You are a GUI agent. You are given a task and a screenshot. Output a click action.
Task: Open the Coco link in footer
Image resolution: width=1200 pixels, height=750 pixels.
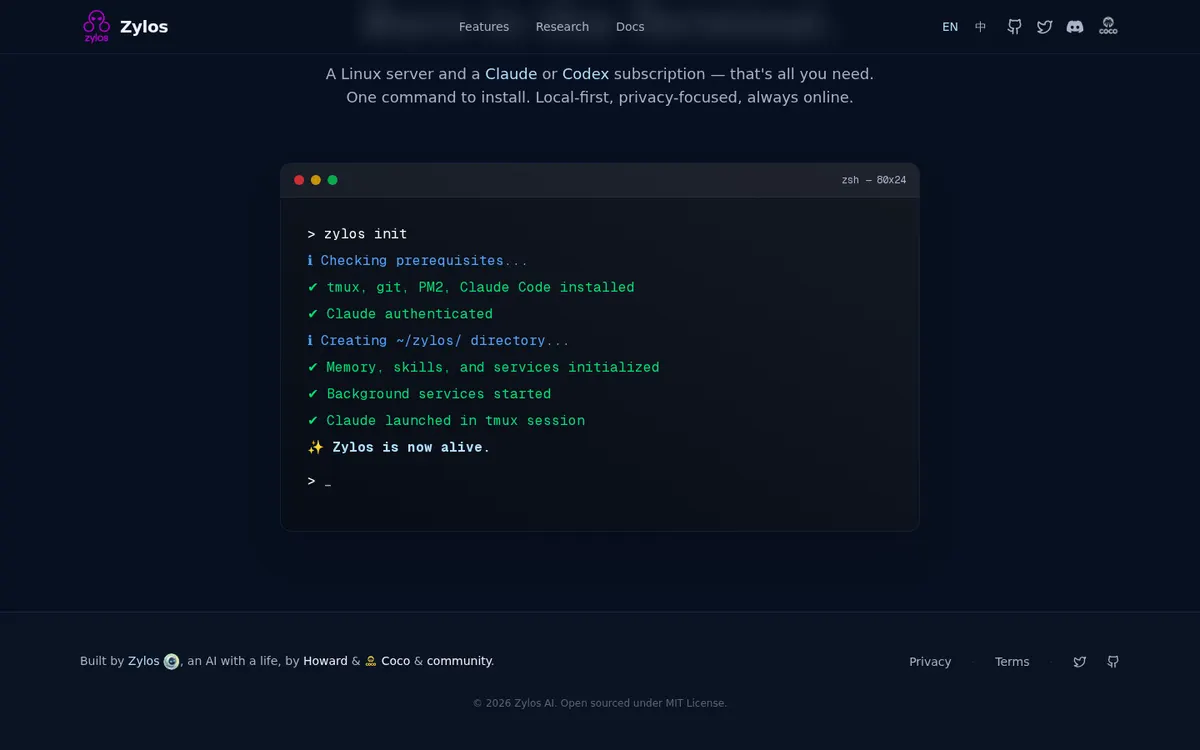click(396, 661)
